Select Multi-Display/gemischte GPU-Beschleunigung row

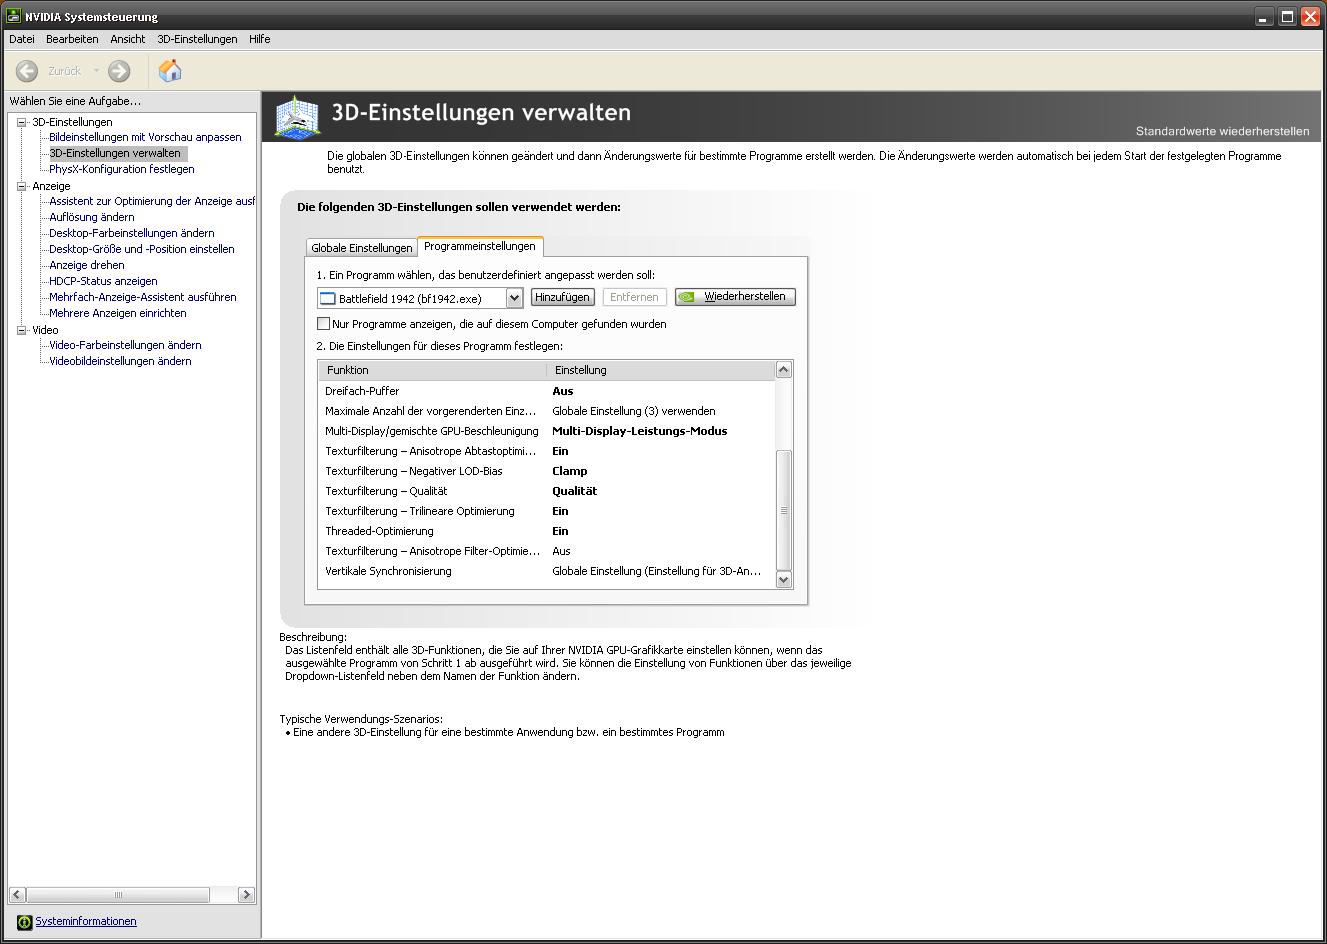coord(547,431)
